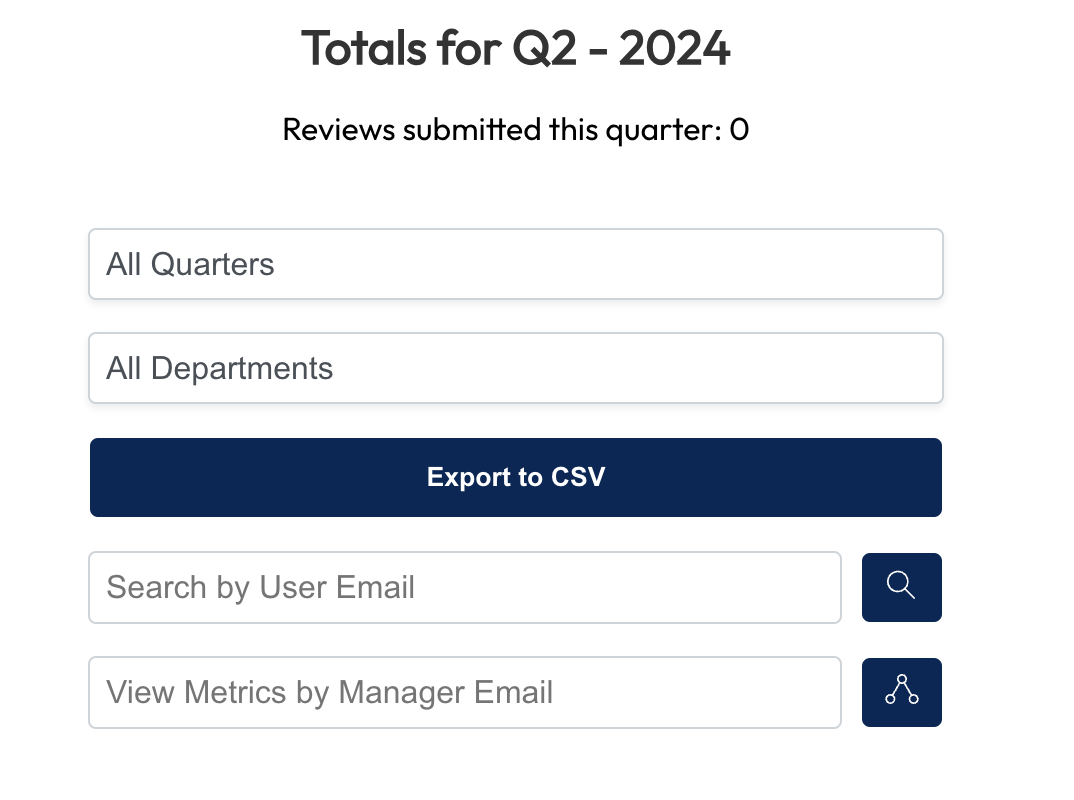The height and width of the screenshot is (800, 1074).
Task: Click the org-tree button beside manager email
Action: point(901,692)
